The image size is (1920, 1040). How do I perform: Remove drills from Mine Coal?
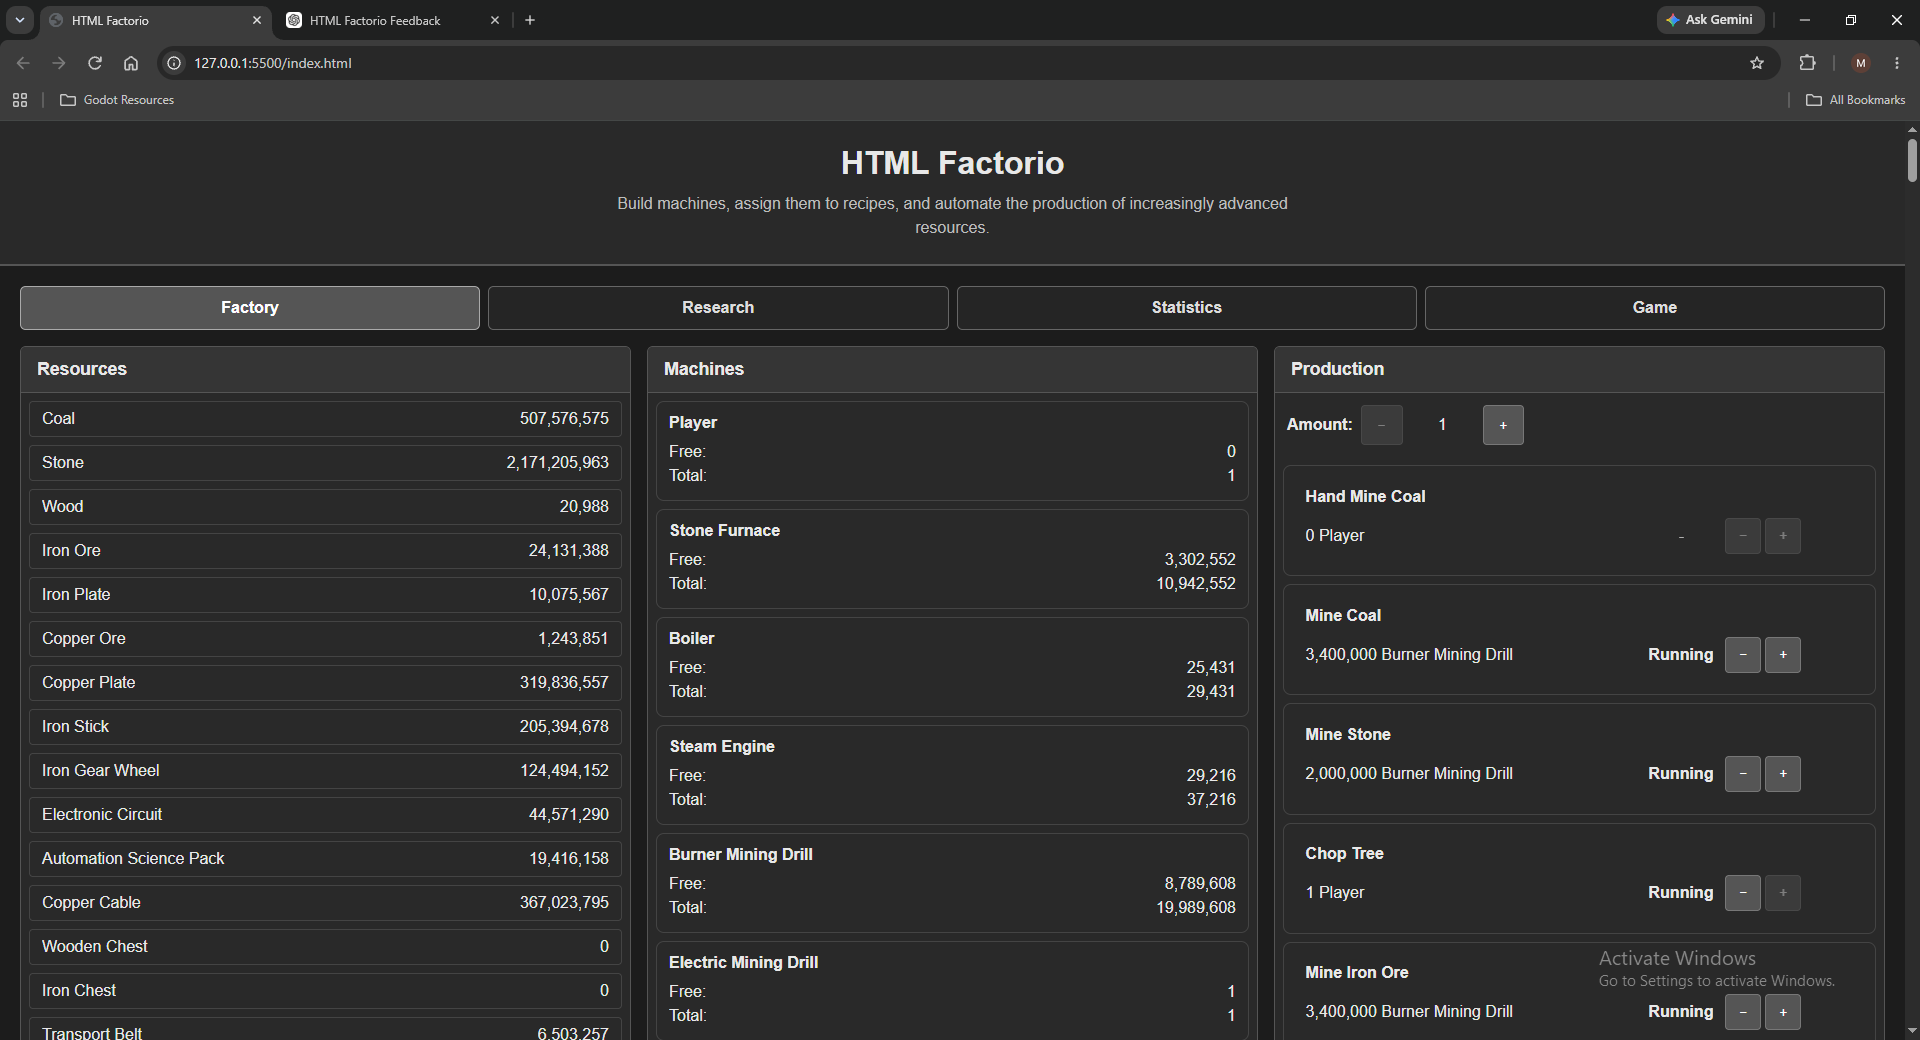click(x=1743, y=655)
